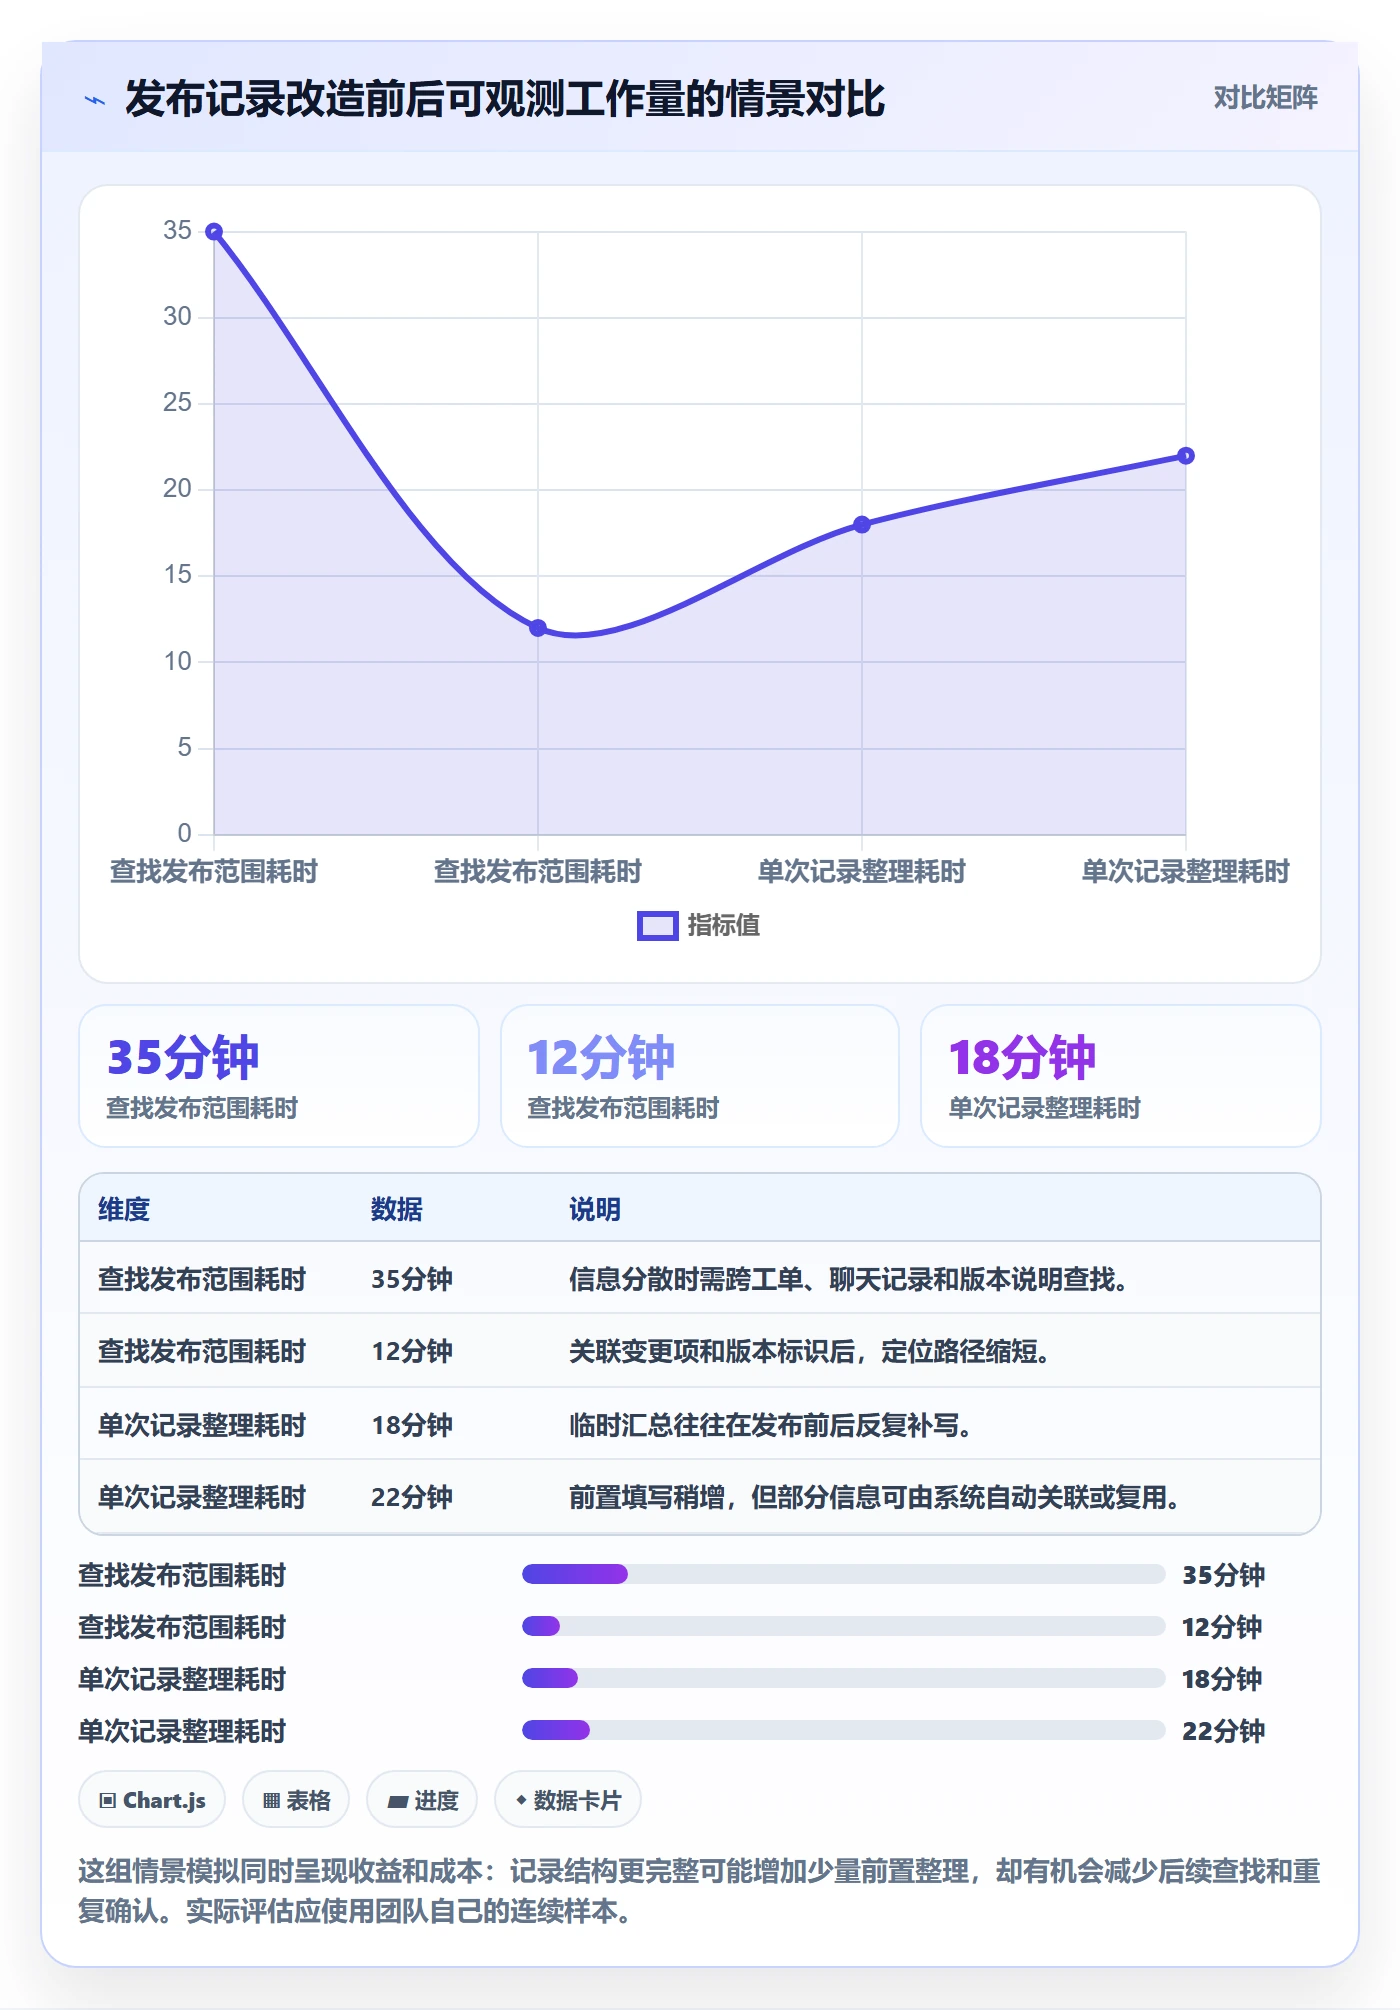Click the title 发布记录改造前后可观测工作量的情景对比
Viewport: 1400px width, 2010px height.
tap(505, 99)
